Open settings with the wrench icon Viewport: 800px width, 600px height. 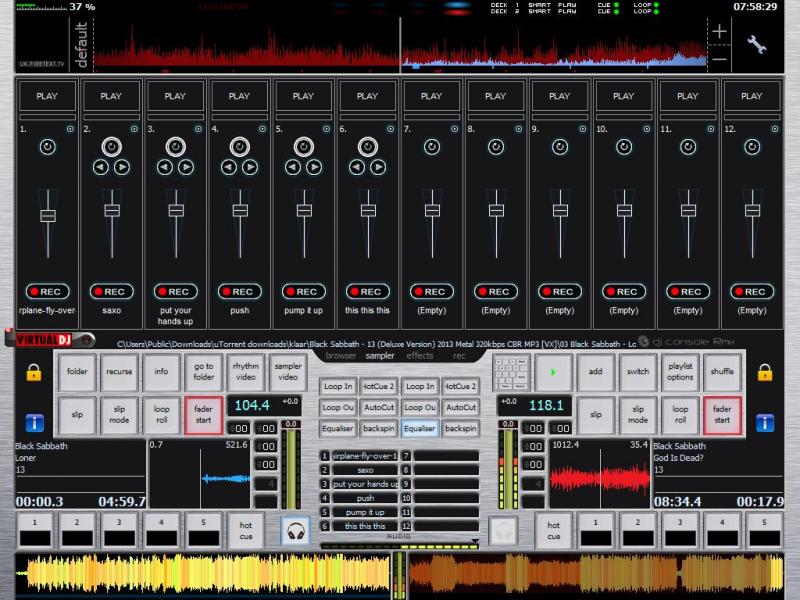757,44
